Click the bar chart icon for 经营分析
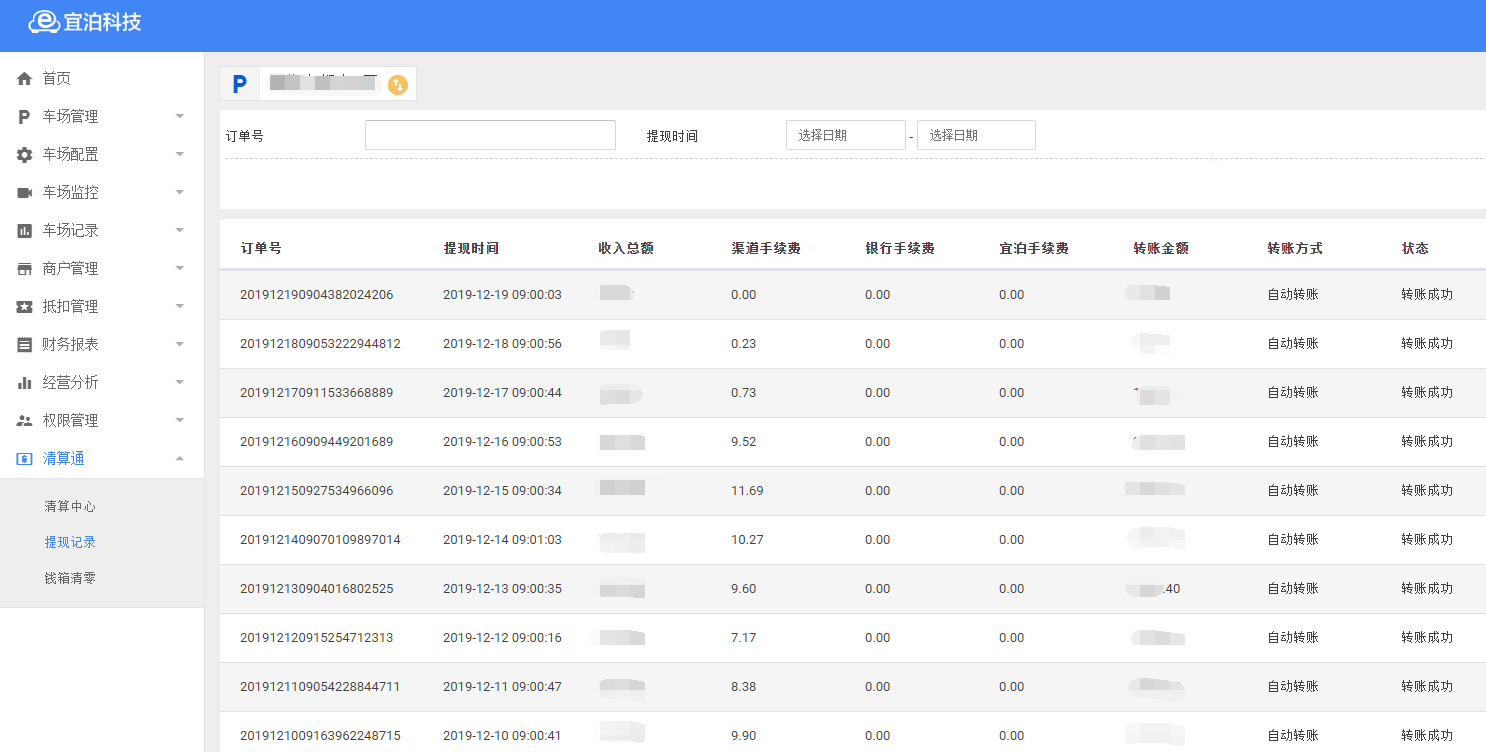1486x752 pixels. click(25, 383)
